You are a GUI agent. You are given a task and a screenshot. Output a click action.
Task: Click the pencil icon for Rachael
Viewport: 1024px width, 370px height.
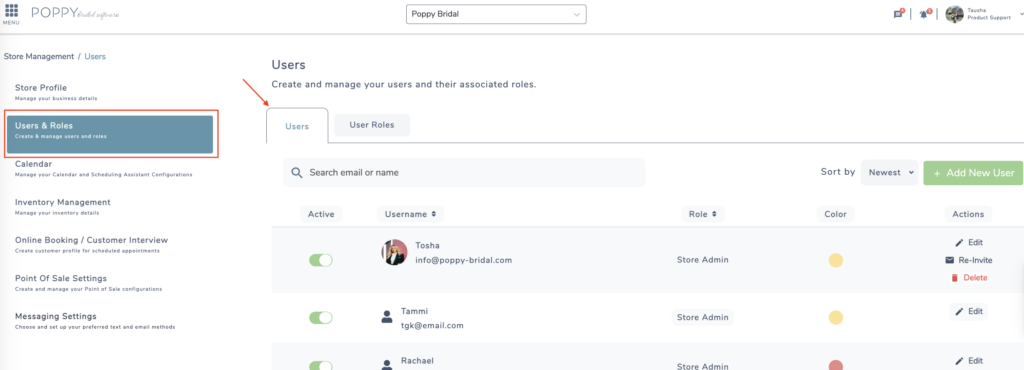(959, 361)
